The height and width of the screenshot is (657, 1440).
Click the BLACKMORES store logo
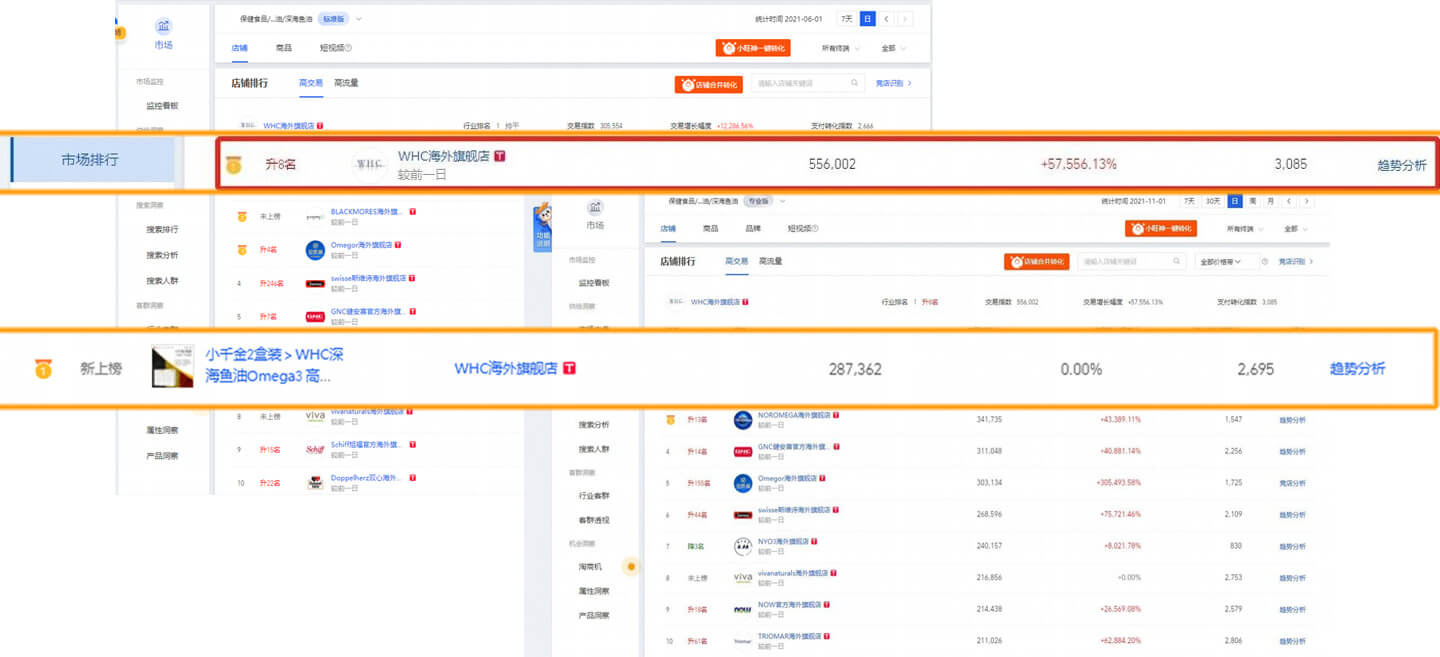314,216
